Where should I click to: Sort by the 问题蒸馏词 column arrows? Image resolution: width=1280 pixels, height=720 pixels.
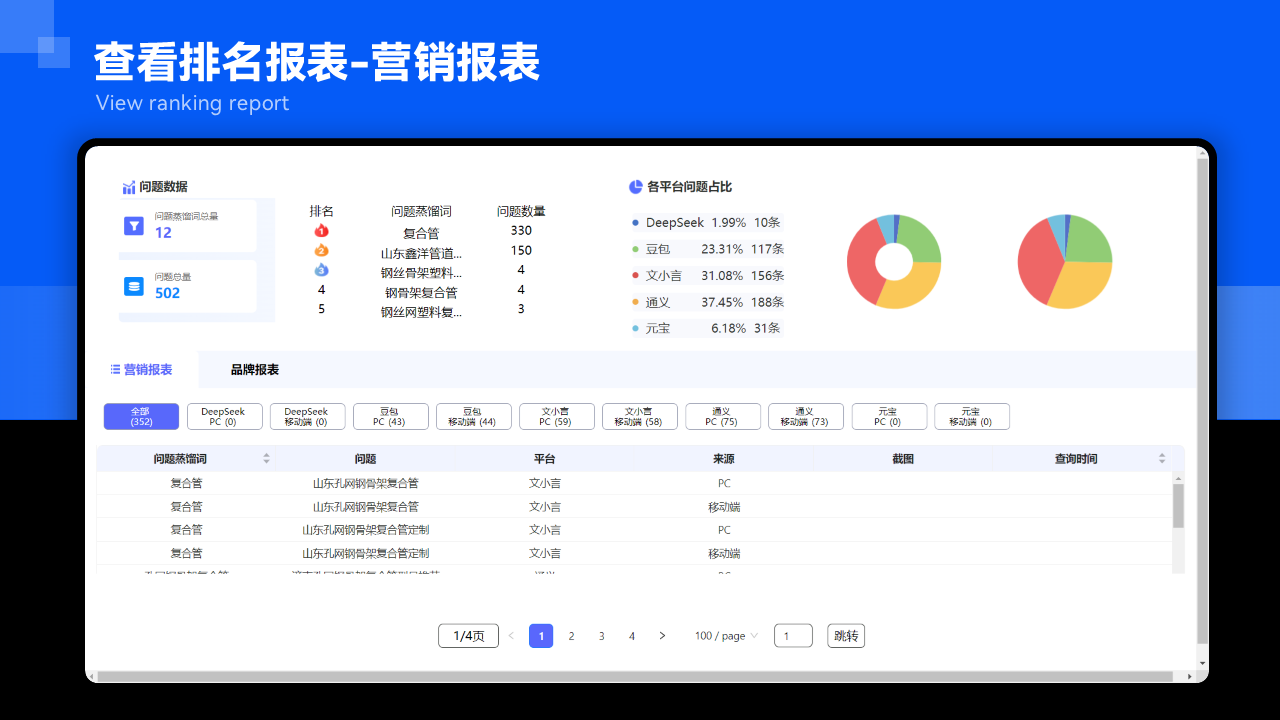tap(266, 459)
